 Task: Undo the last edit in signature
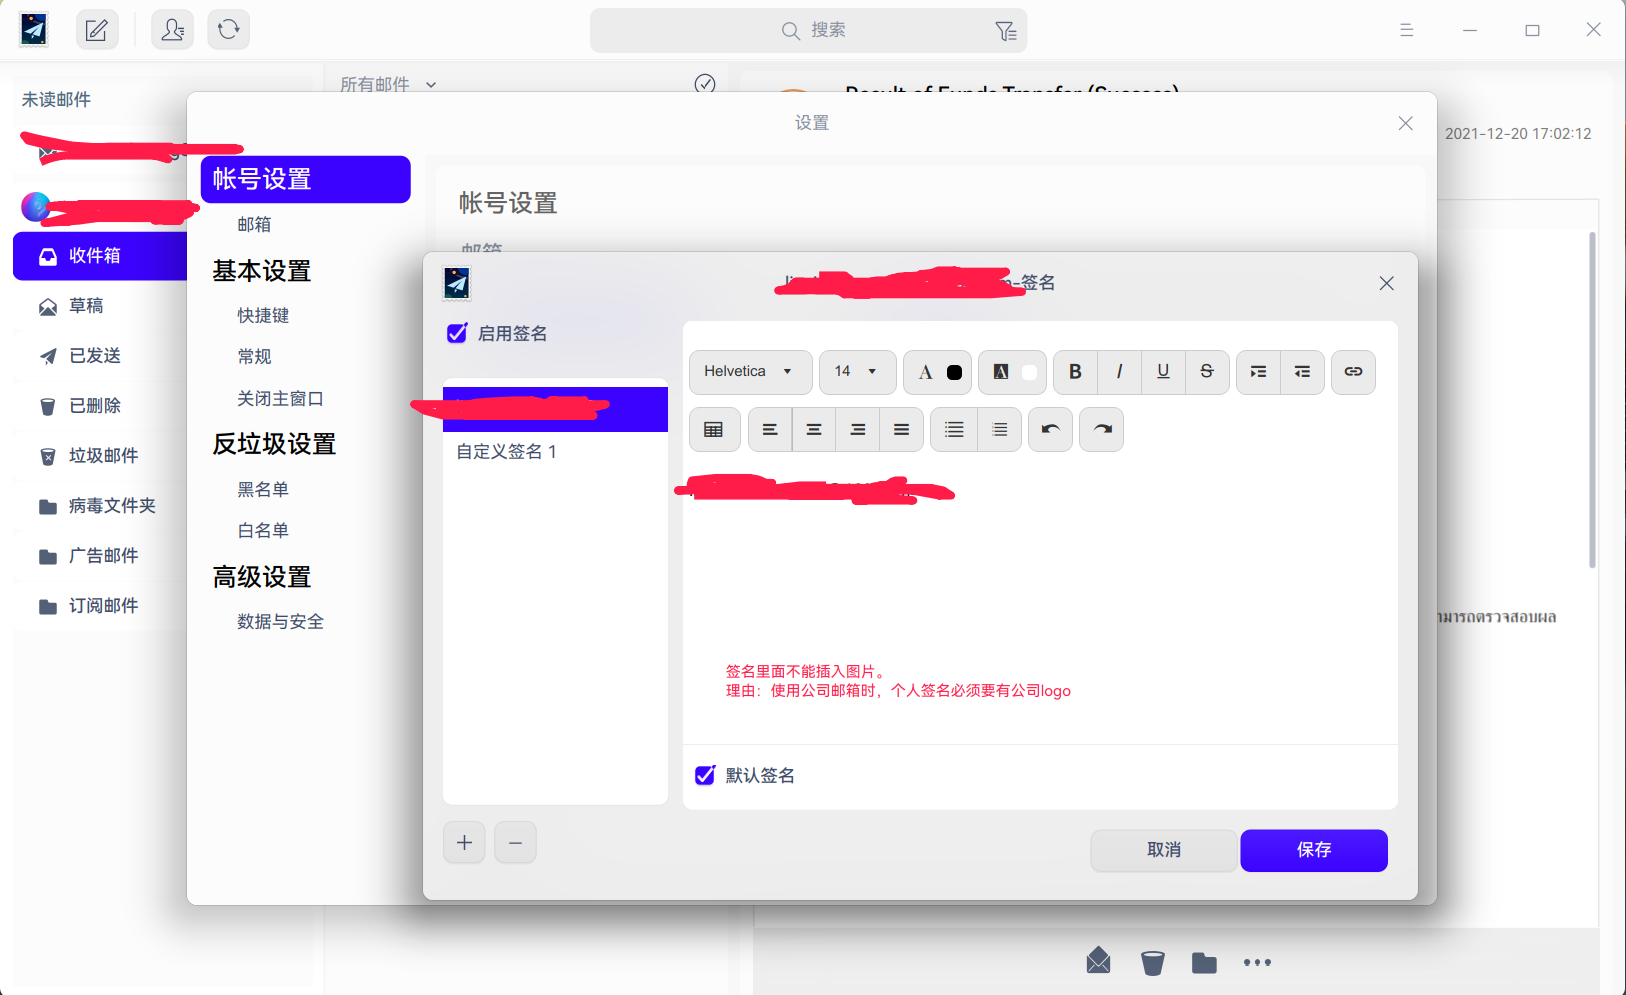(x=1050, y=430)
